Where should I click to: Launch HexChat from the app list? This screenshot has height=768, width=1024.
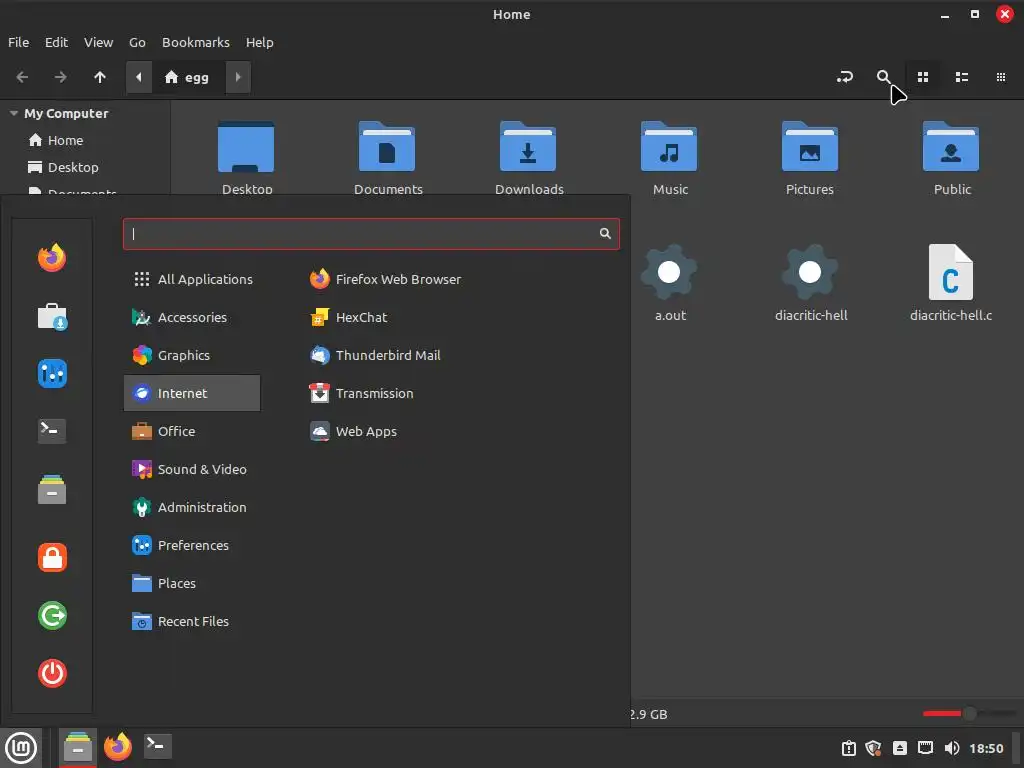tap(349, 317)
